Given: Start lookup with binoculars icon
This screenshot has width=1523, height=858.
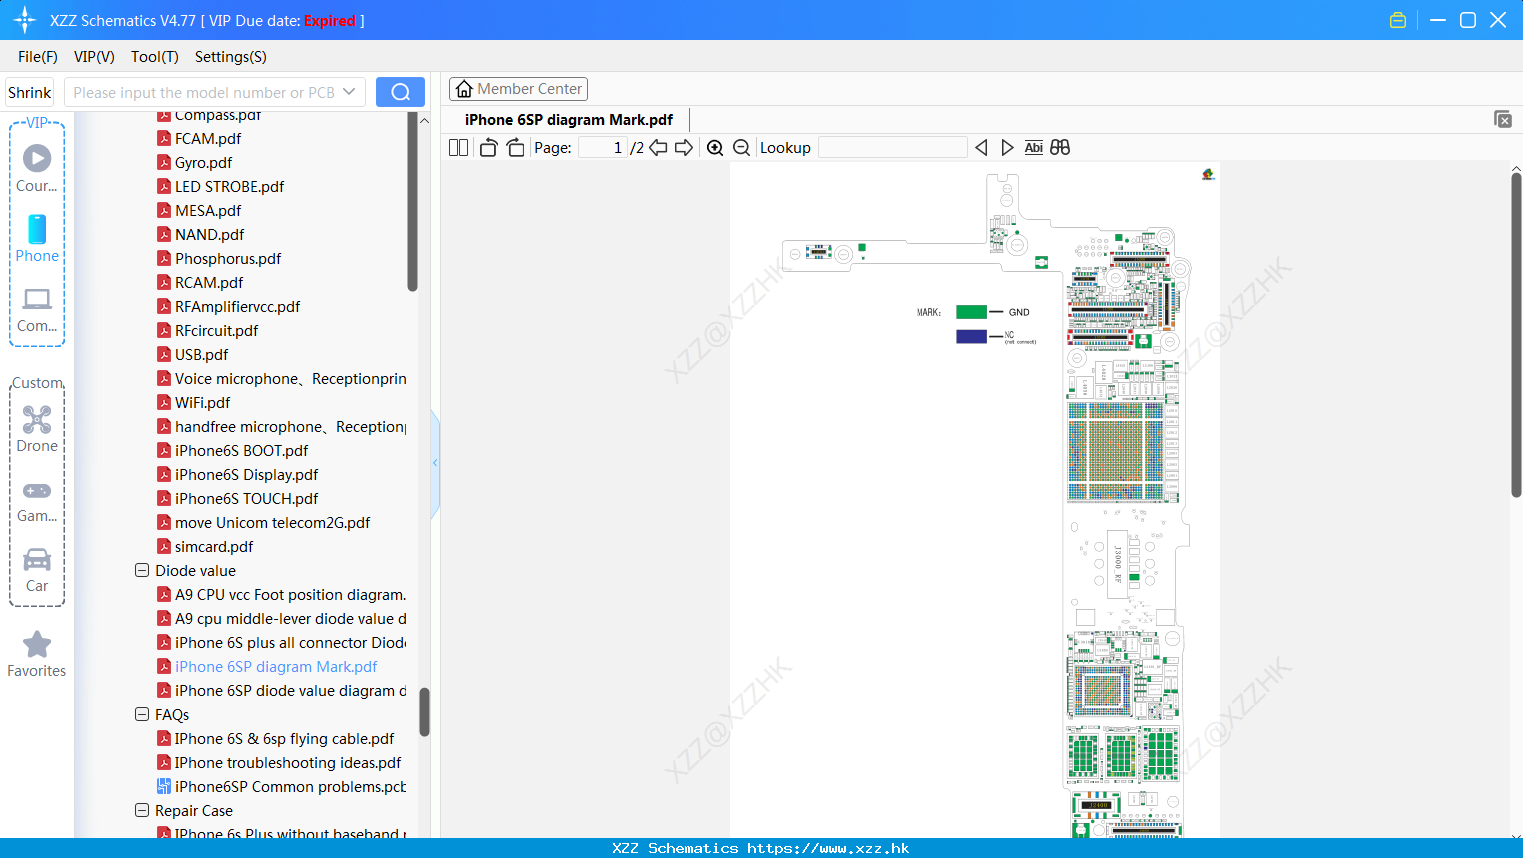Looking at the screenshot, I should click(1060, 148).
